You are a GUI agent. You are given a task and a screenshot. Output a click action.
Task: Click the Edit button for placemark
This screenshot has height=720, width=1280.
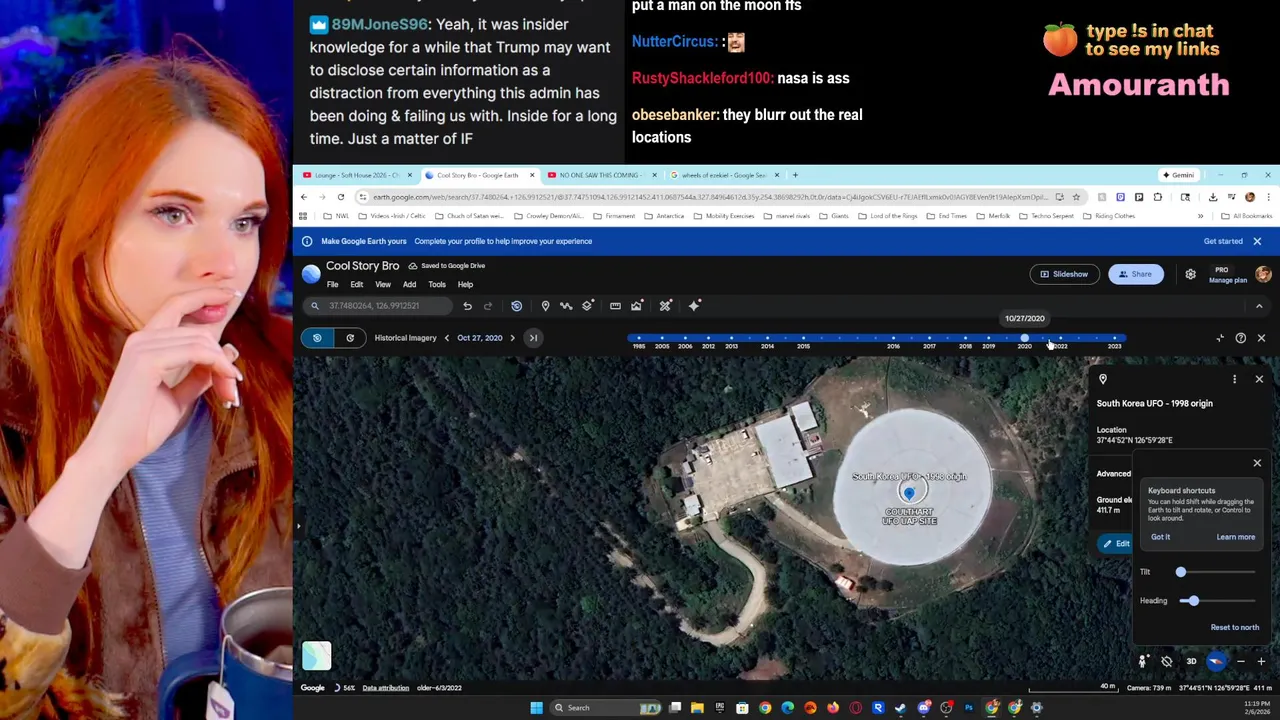click(1116, 544)
